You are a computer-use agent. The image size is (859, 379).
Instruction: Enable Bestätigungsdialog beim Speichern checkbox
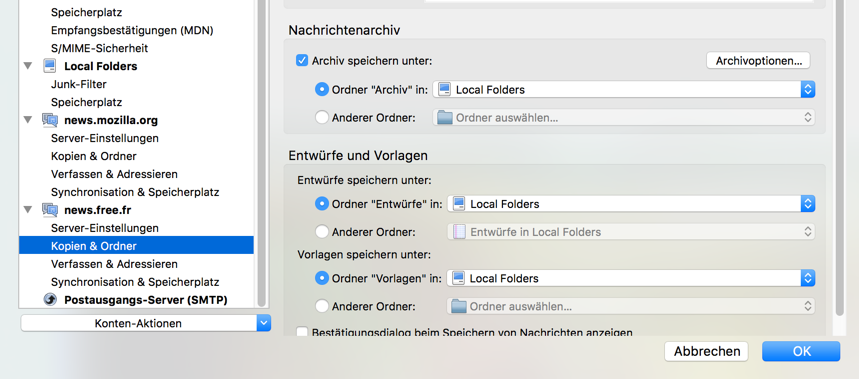pos(302,332)
